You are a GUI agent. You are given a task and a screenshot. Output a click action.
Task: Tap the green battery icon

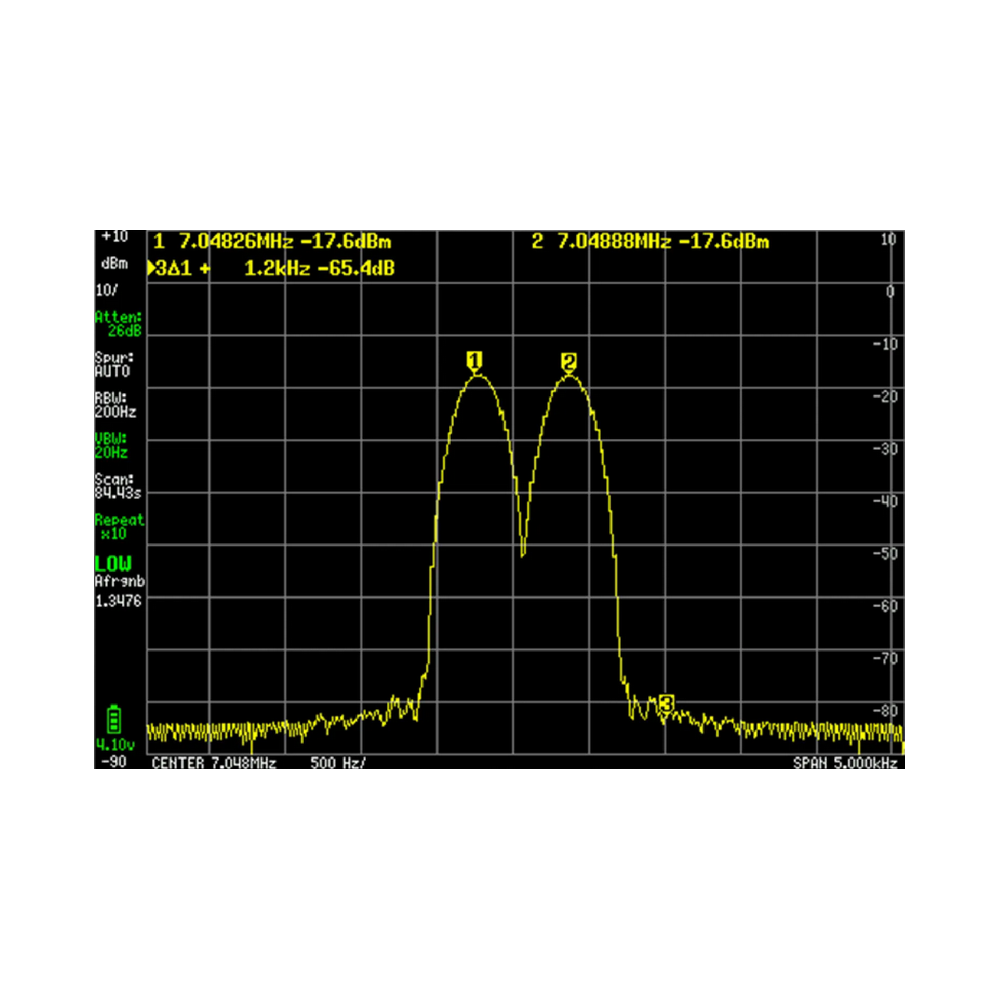point(114,720)
